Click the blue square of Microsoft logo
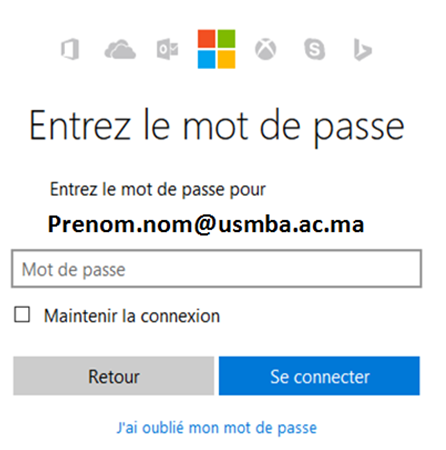This screenshot has width=446, height=450. pyautogui.click(x=207, y=59)
